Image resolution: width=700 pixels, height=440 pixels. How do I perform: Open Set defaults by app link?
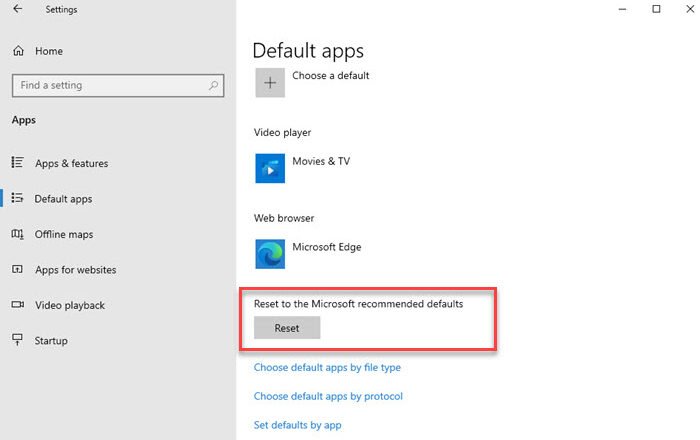point(298,425)
